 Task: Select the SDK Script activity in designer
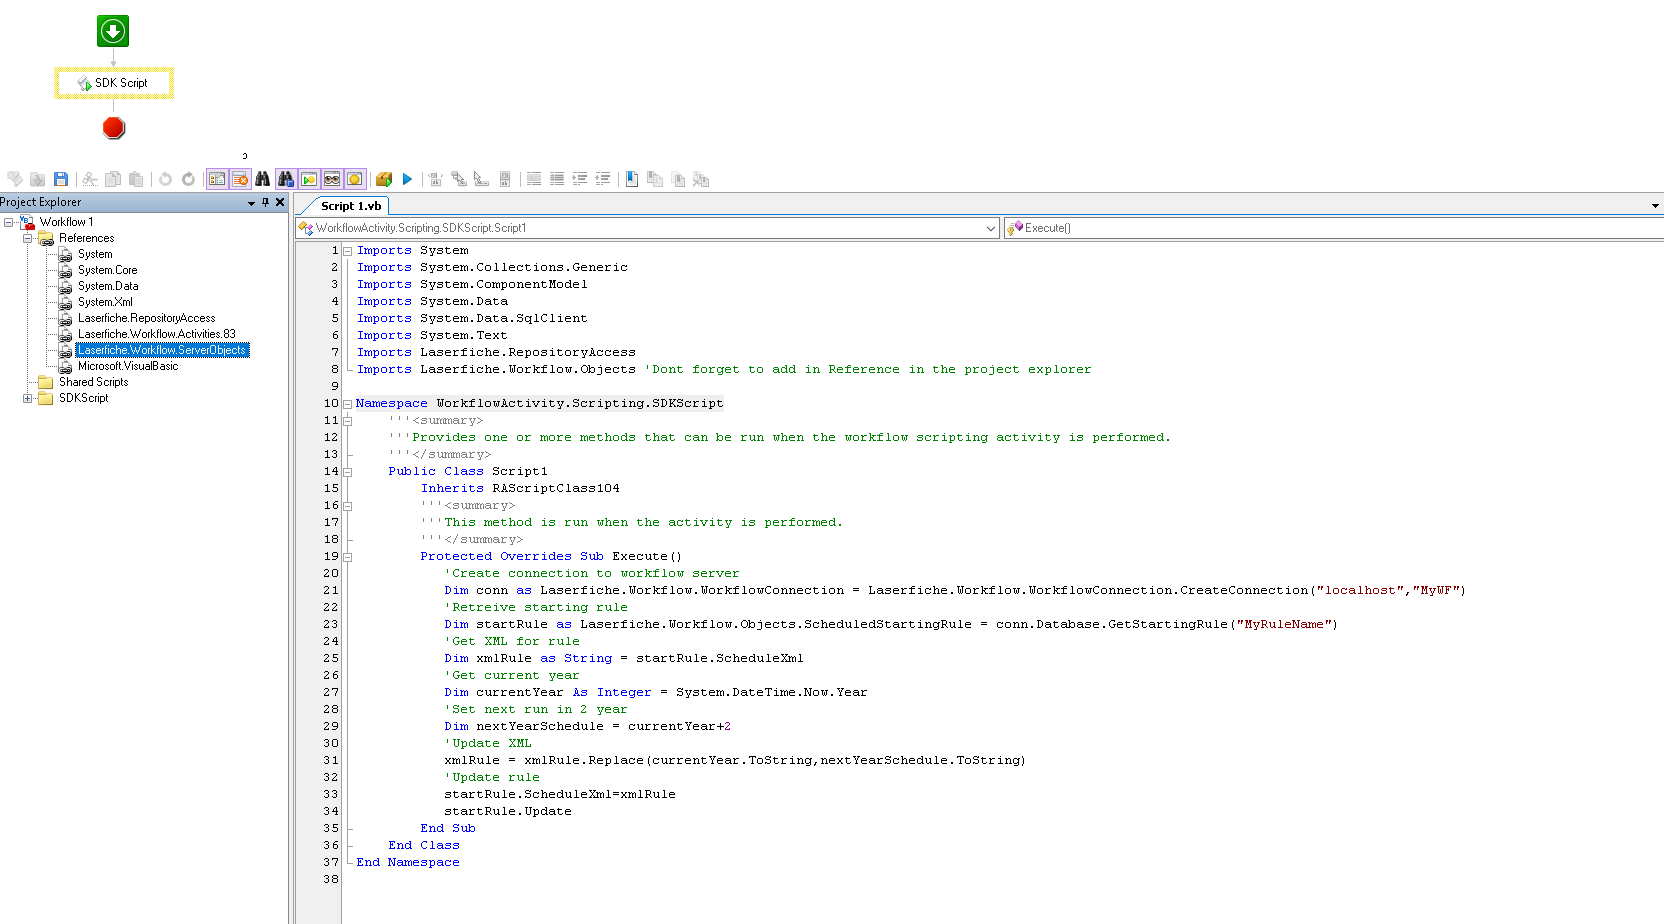tap(114, 83)
